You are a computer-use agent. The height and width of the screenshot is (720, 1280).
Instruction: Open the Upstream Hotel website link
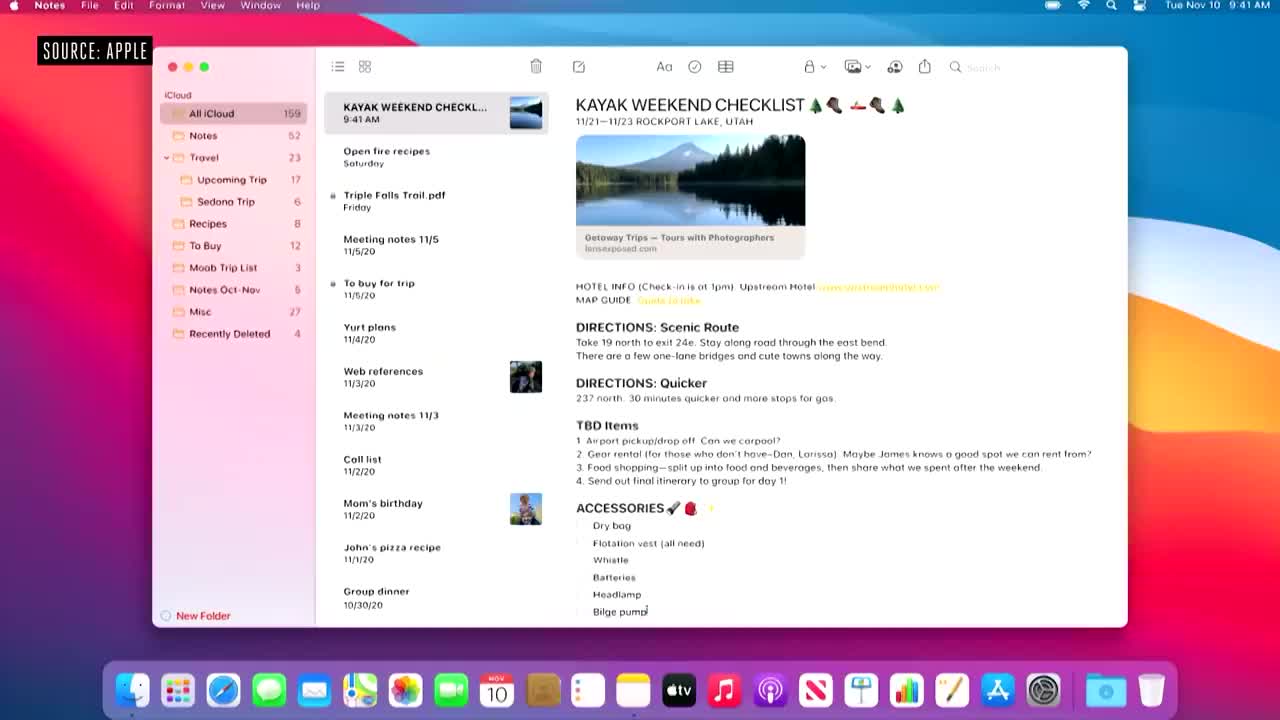(878, 287)
